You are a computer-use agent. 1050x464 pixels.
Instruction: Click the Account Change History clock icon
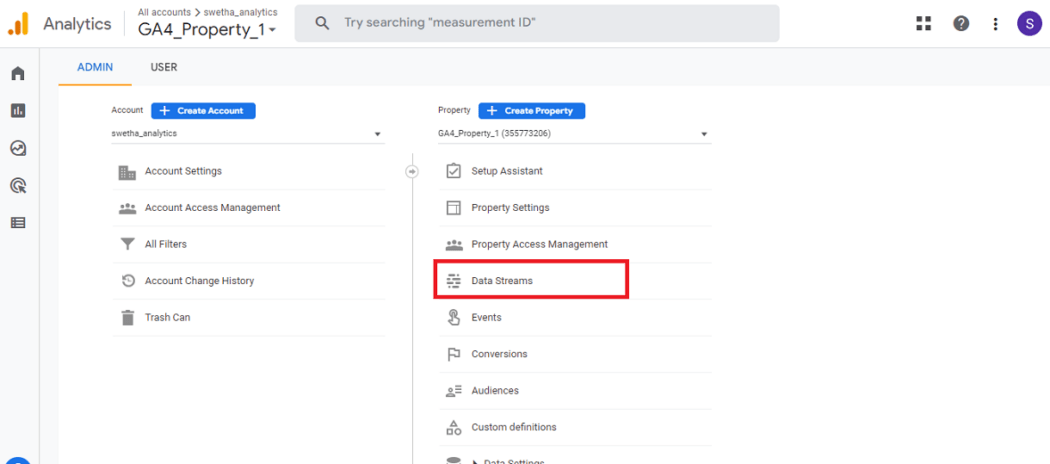[x=128, y=281]
